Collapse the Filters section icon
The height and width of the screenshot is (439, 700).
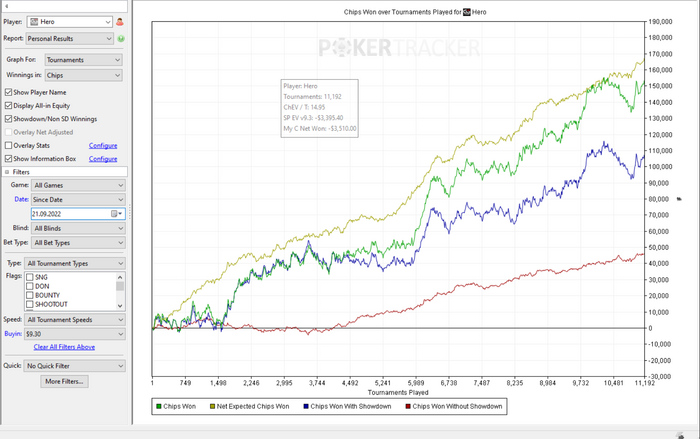pyautogui.click(x=7, y=172)
